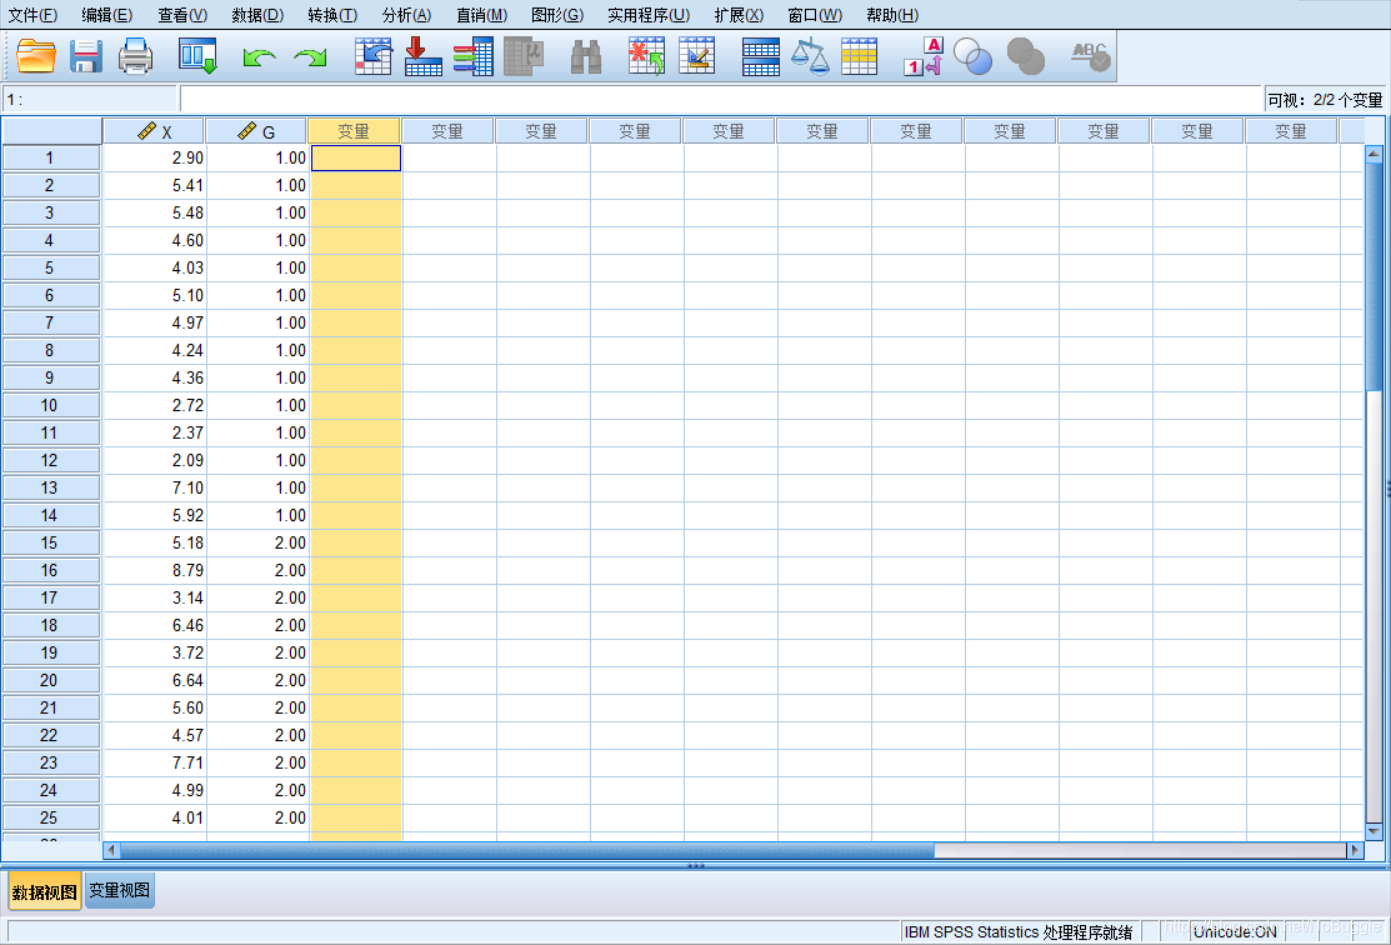Open the 帮助(H) menu
Screen dimensions: 1391x945
click(893, 15)
